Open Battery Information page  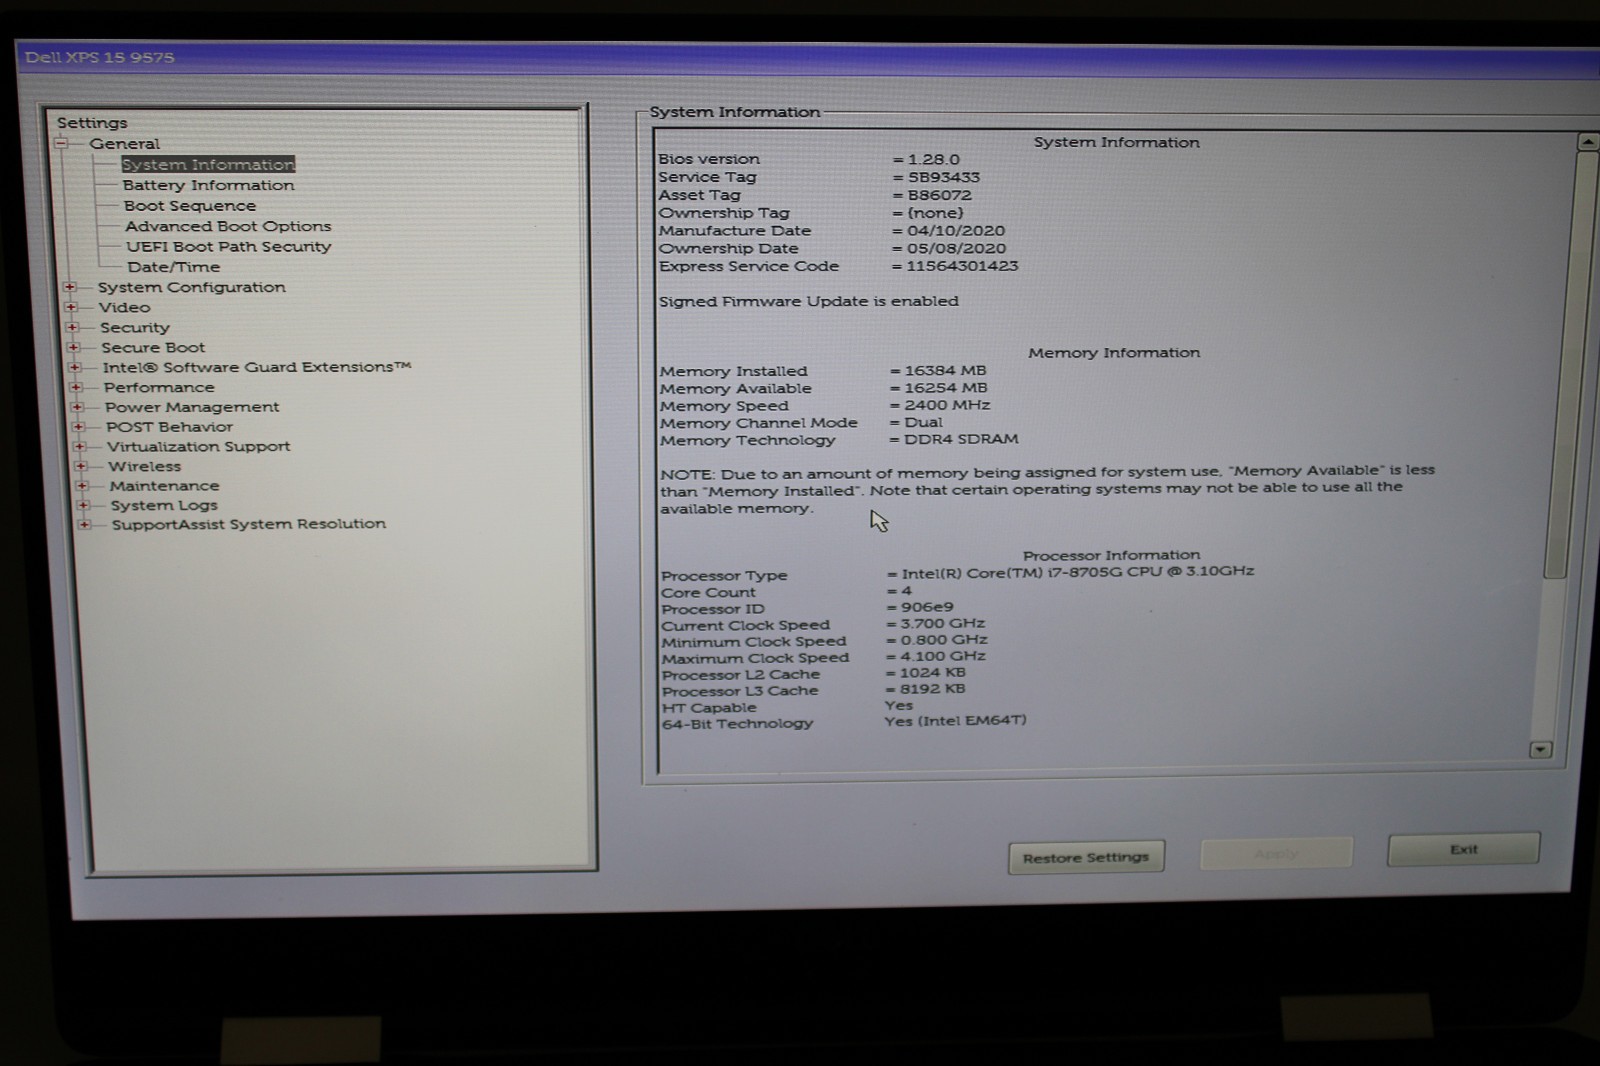tap(208, 185)
